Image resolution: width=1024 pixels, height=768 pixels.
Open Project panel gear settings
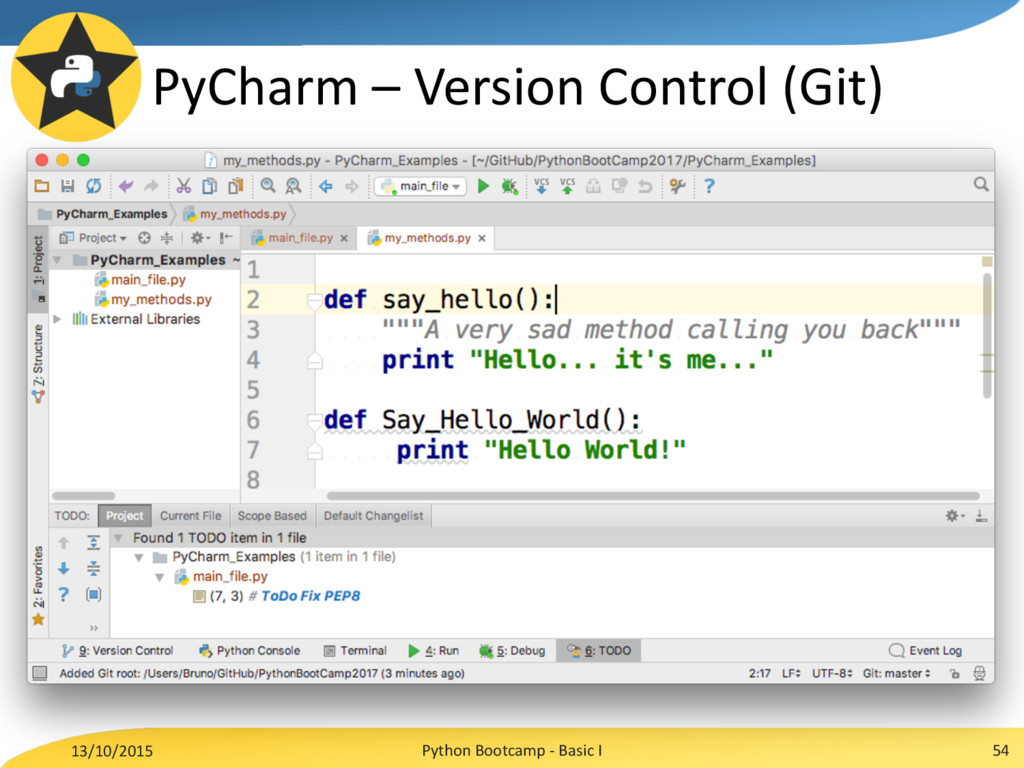[x=199, y=238]
